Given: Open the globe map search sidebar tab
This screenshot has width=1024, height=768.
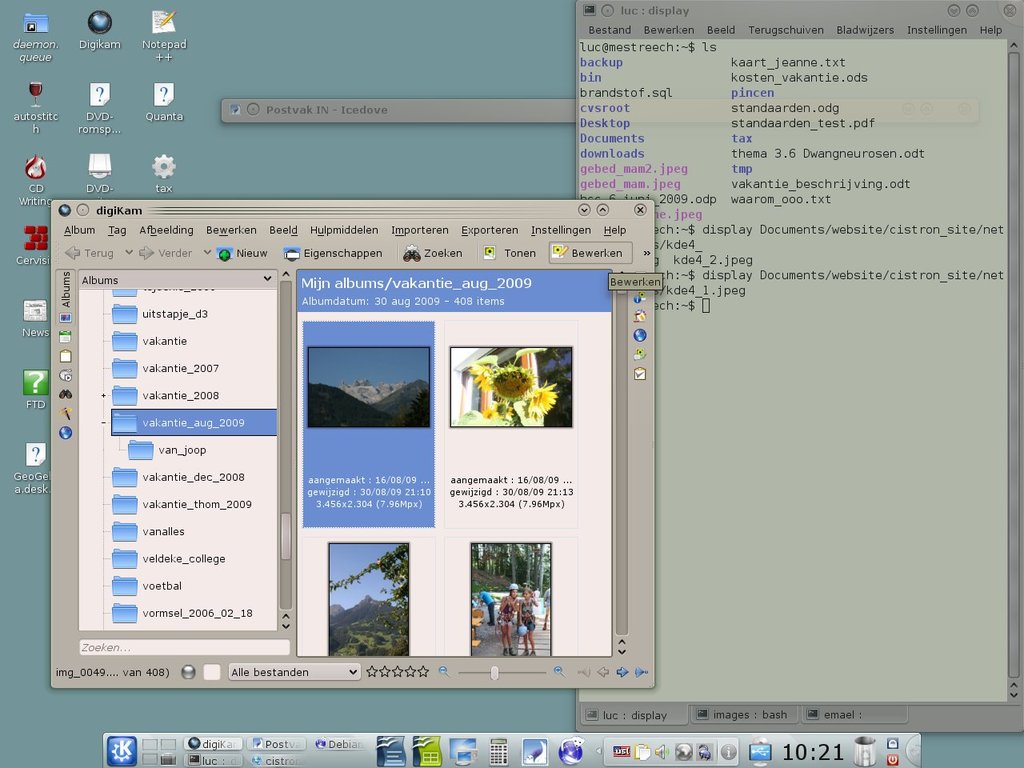Looking at the screenshot, I should (65, 433).
